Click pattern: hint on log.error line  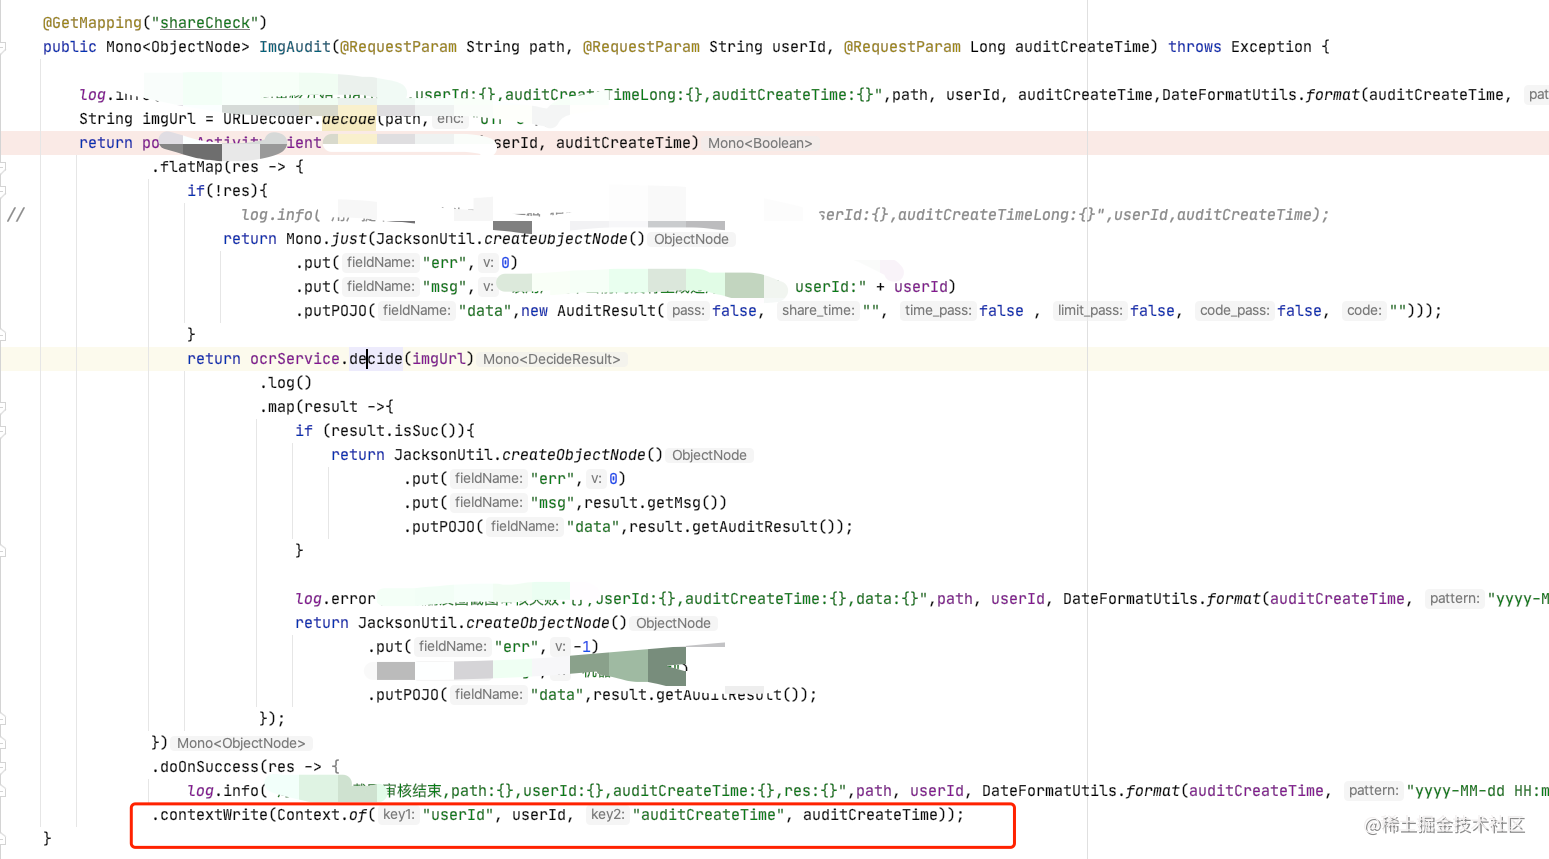click(1455, 599)
